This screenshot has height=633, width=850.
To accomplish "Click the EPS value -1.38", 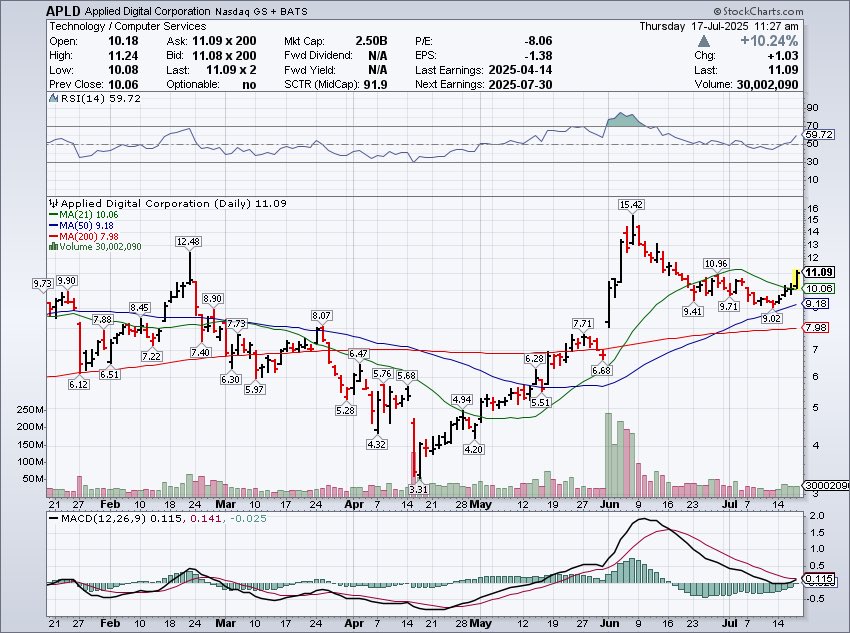I will (x=538, y=55).
